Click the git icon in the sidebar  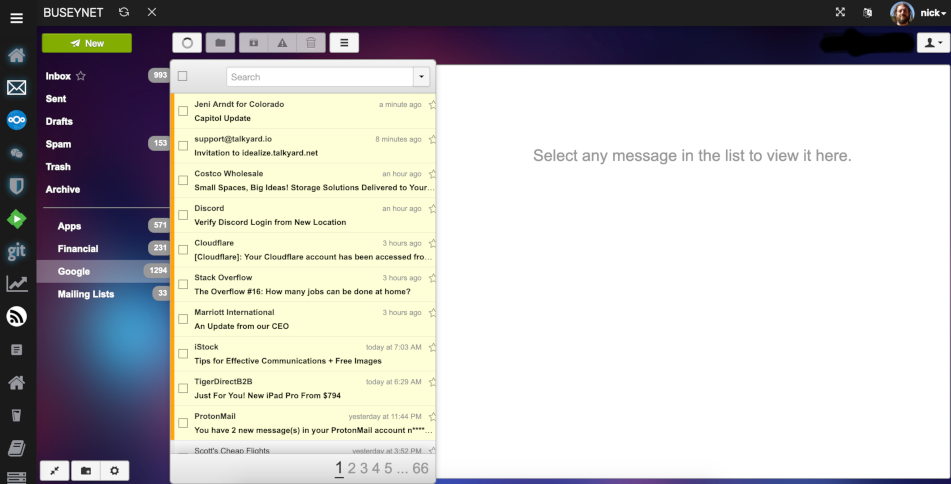16,251
